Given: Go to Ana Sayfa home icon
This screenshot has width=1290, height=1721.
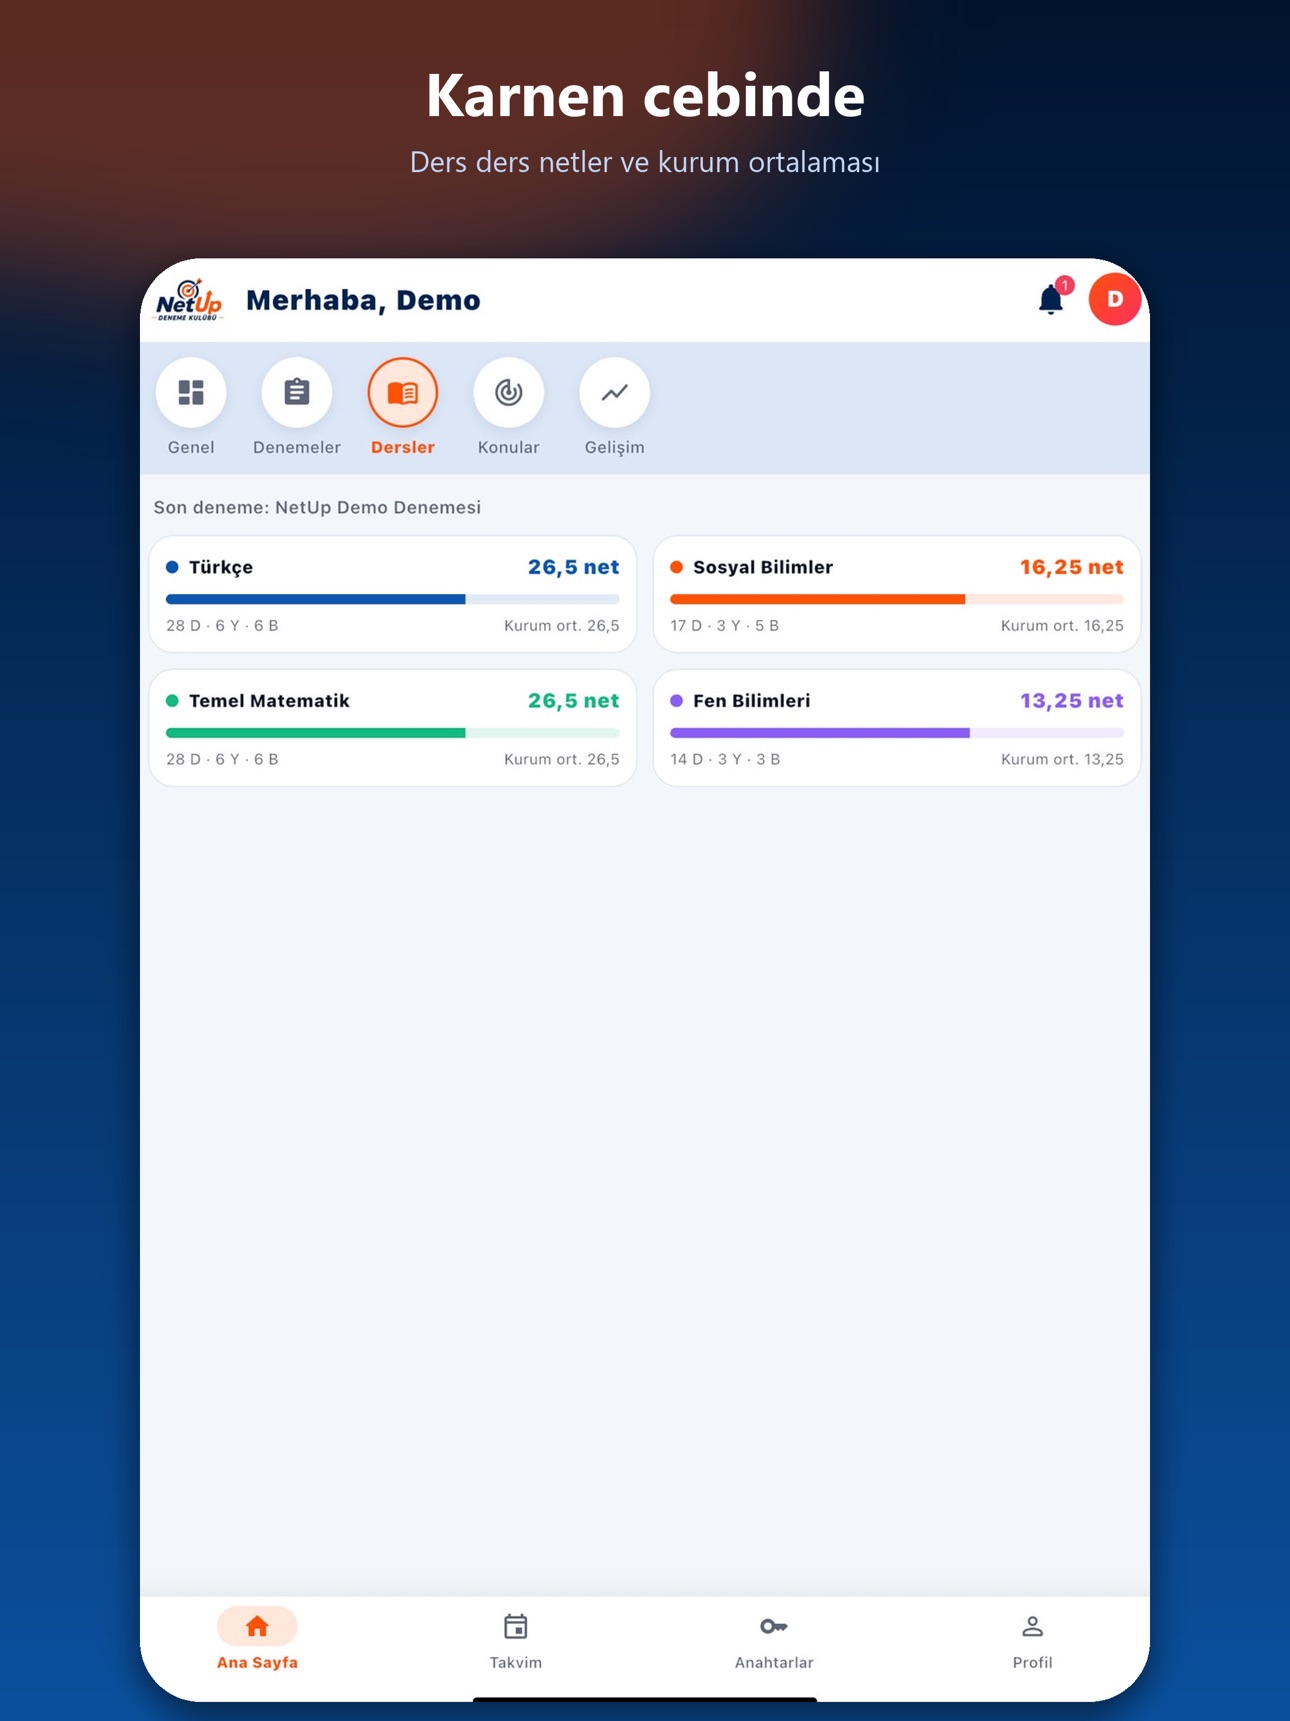Looking at the screenshot, I should (257, 1626).
